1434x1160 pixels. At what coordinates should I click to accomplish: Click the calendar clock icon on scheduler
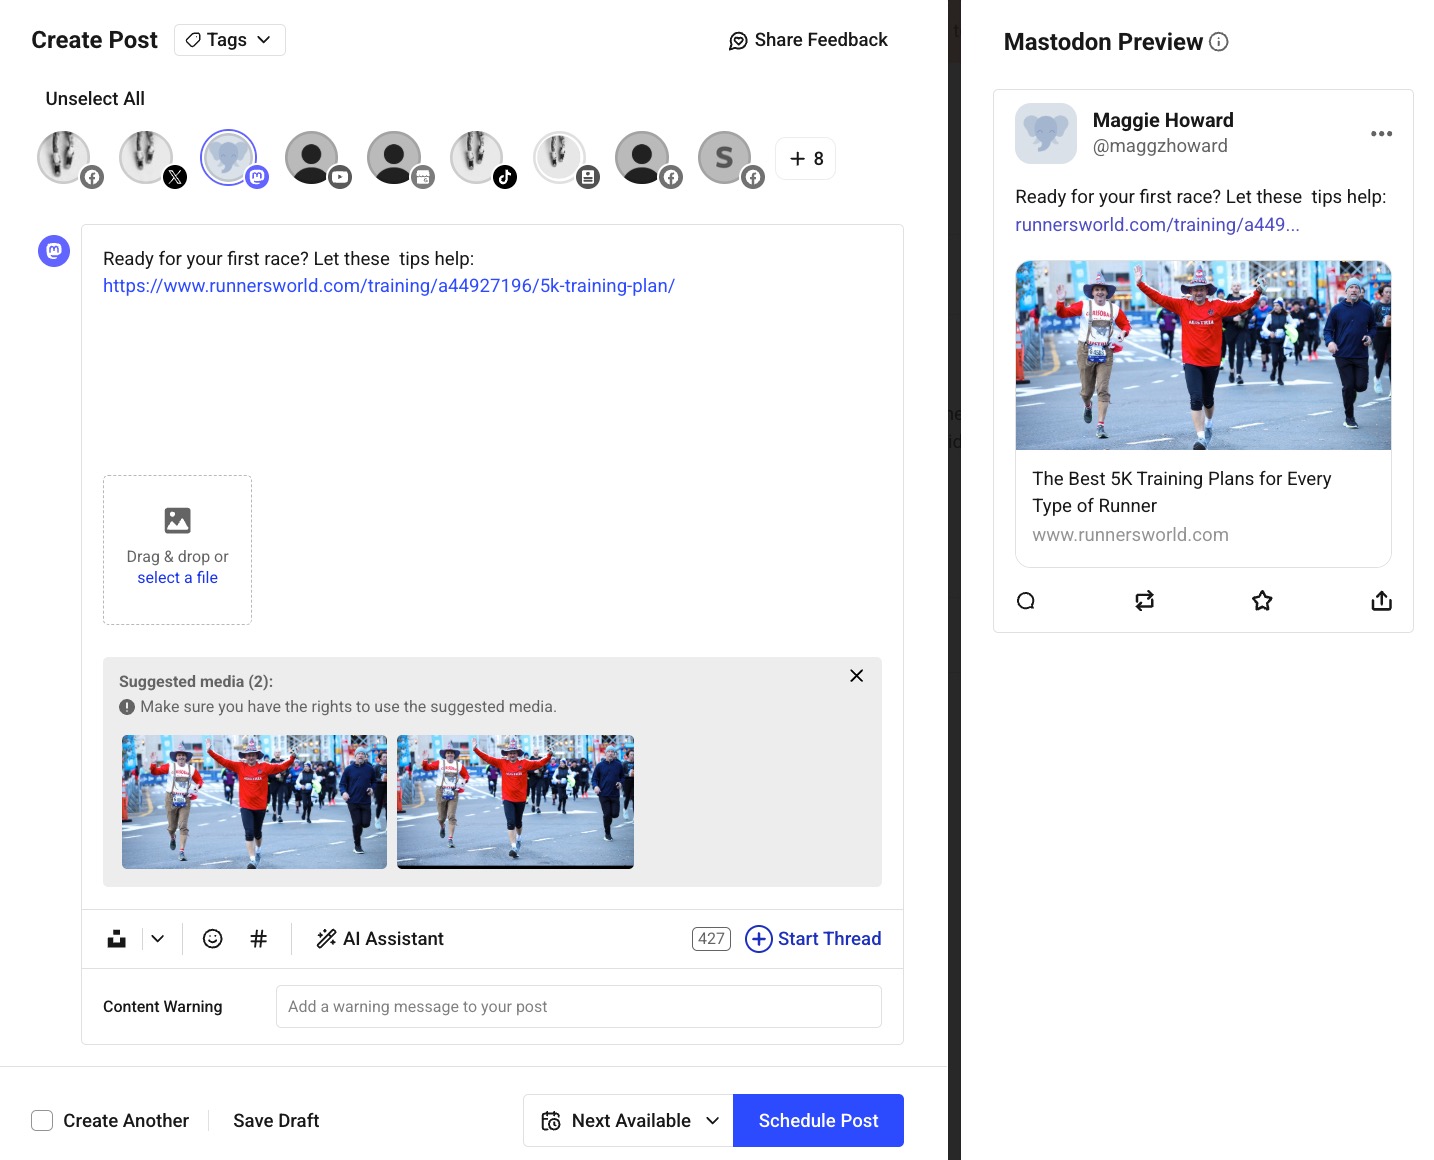click(x=551, y=1121)
